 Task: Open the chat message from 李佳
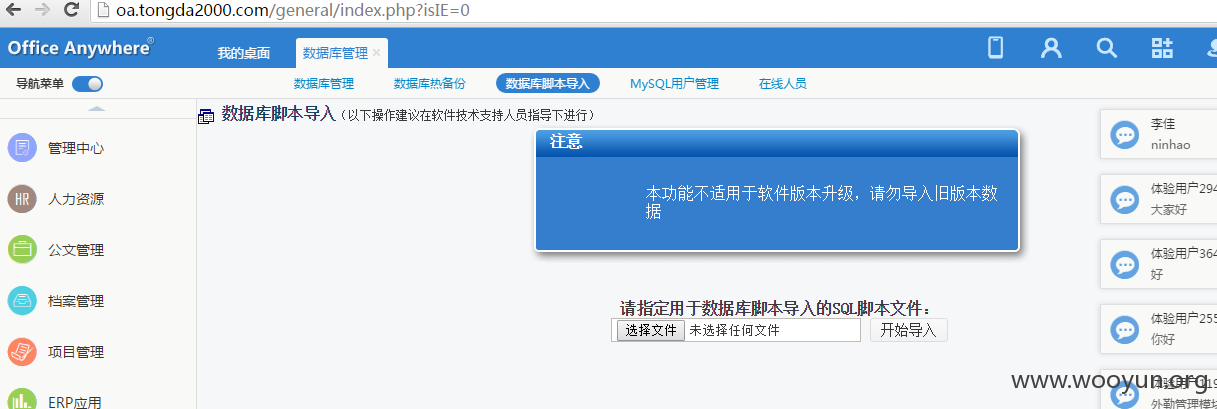point(1157,134)
